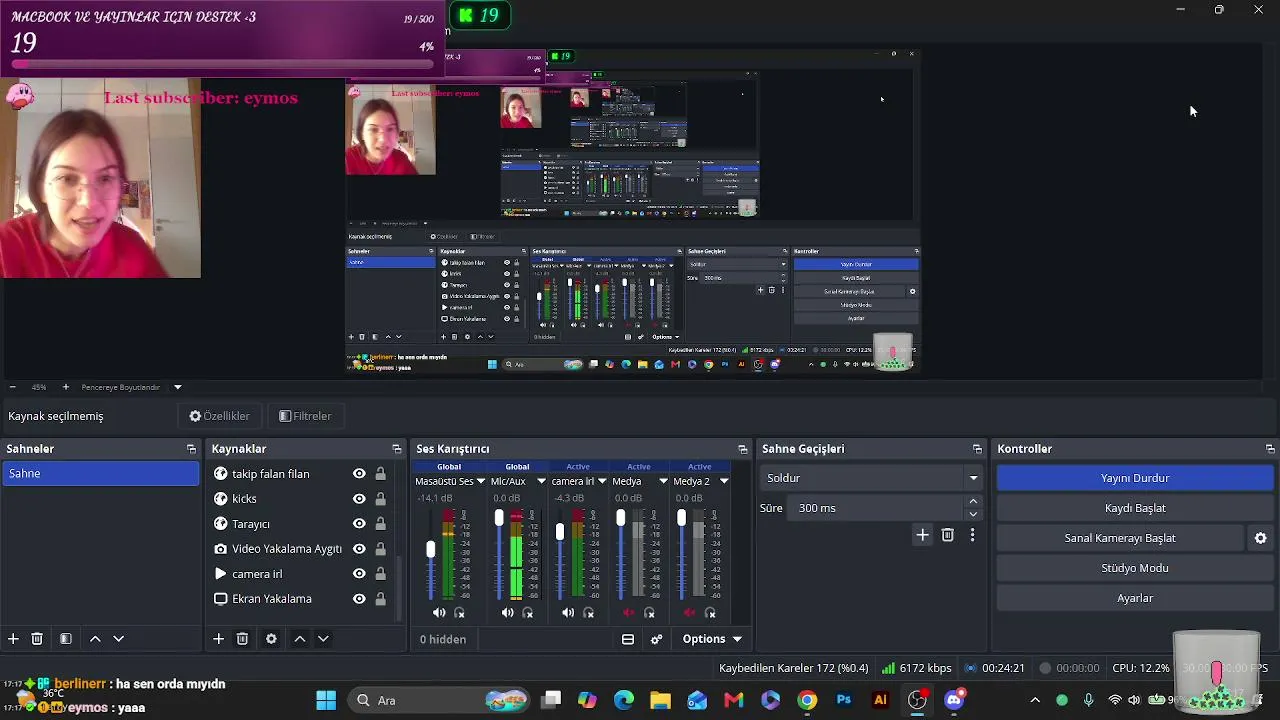Toggle visibility of Tarayıcı source
Viewport: 1280px width, 720px height.
pyautogui.click(x=359, y=524)
